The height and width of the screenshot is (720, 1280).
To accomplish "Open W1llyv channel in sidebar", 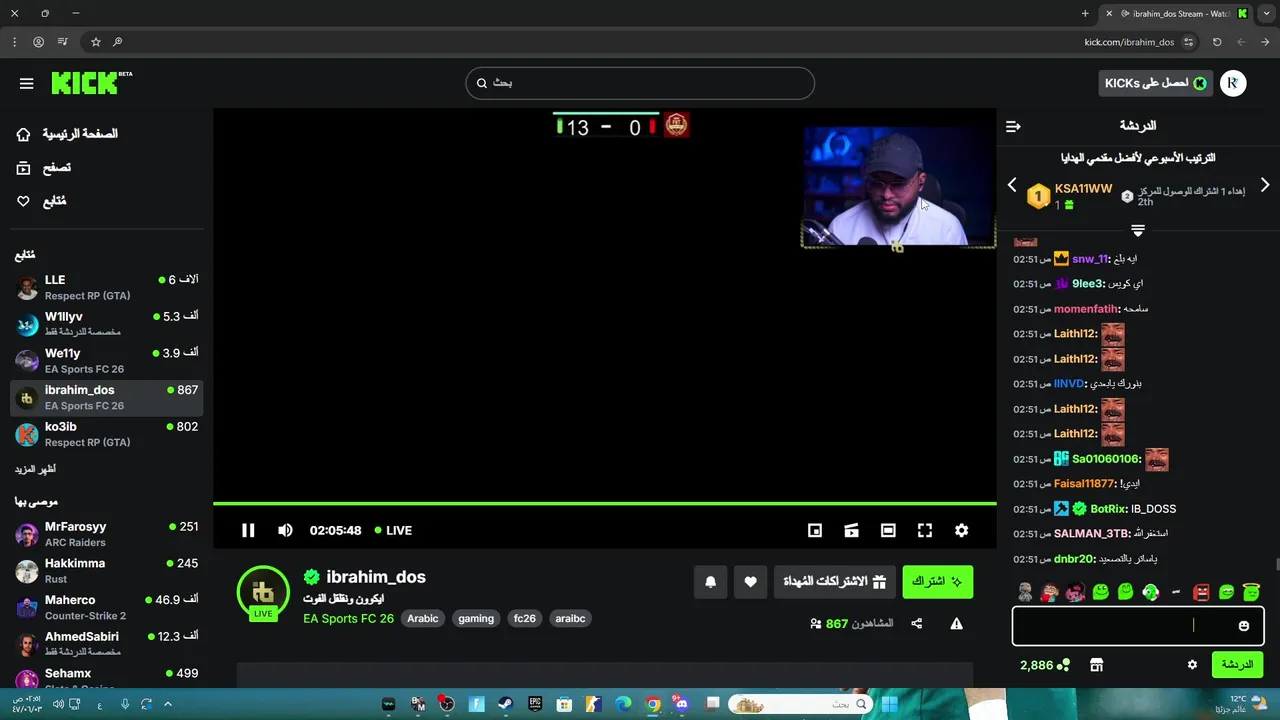I will click(x=107, y=324).
